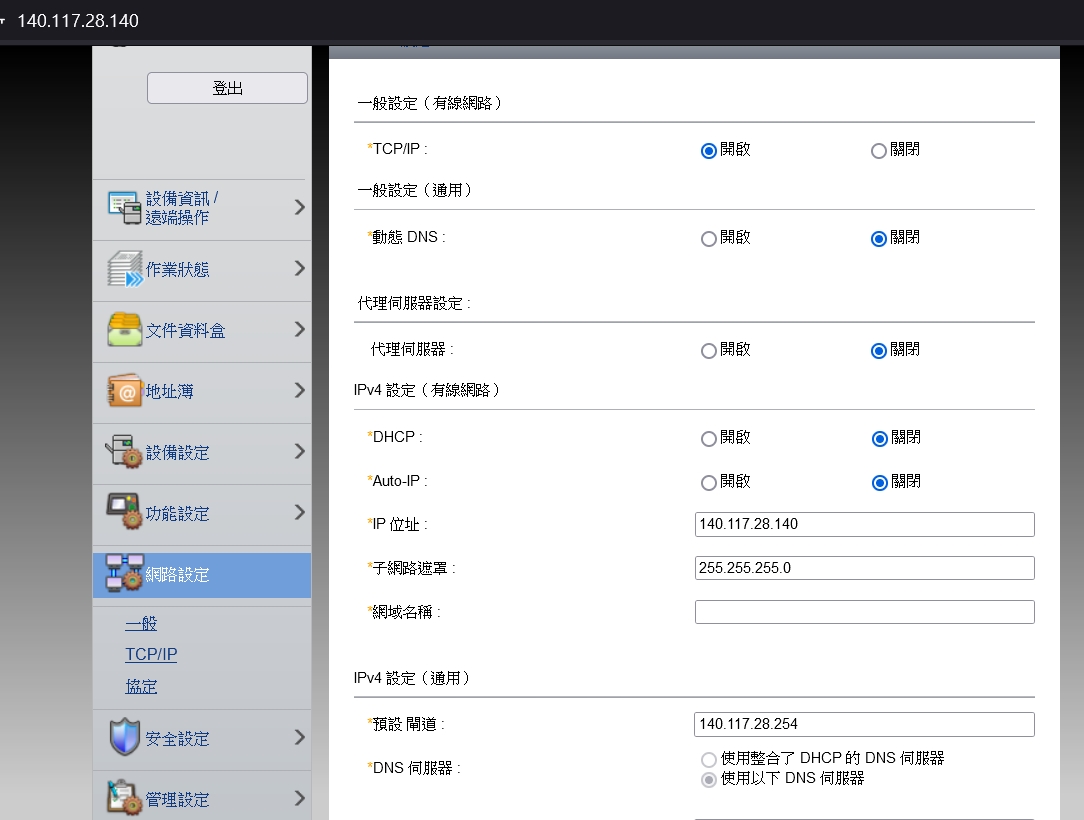
Task: Open the 網路設定 menu label
Action: pos(177,575)
